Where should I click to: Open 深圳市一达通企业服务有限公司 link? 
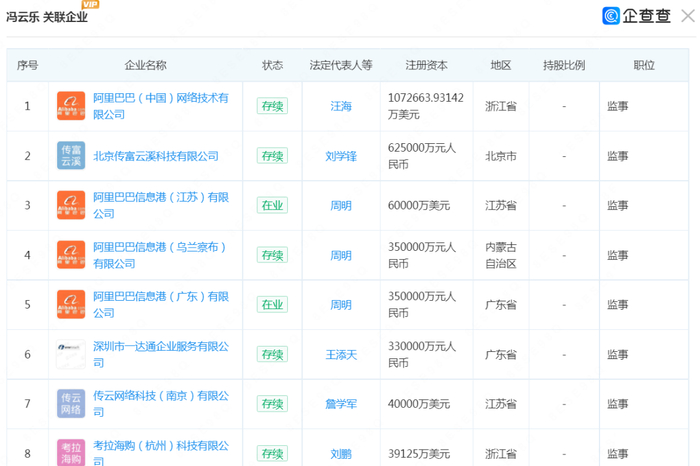pyautogui.click(x=161, y=354)
